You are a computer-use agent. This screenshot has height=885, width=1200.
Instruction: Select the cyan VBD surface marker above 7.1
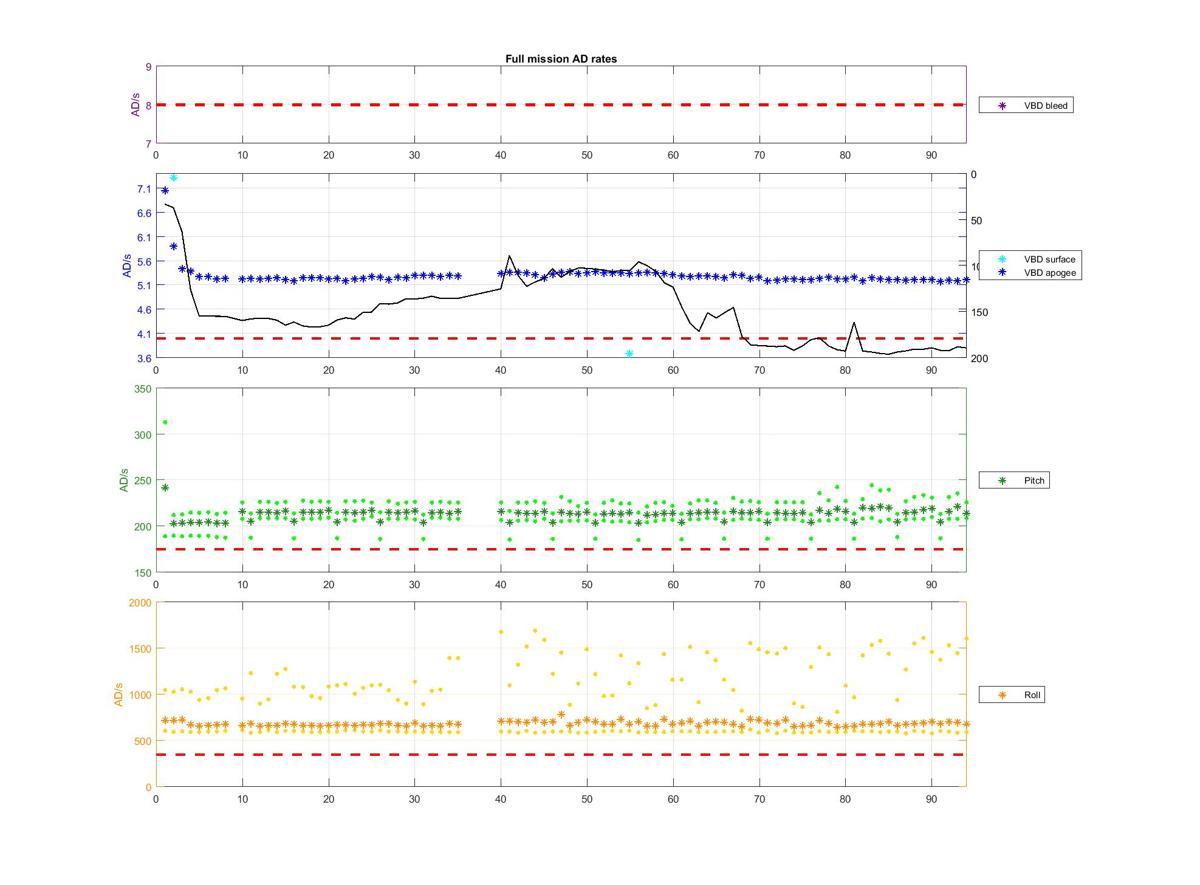click(173, 178)
